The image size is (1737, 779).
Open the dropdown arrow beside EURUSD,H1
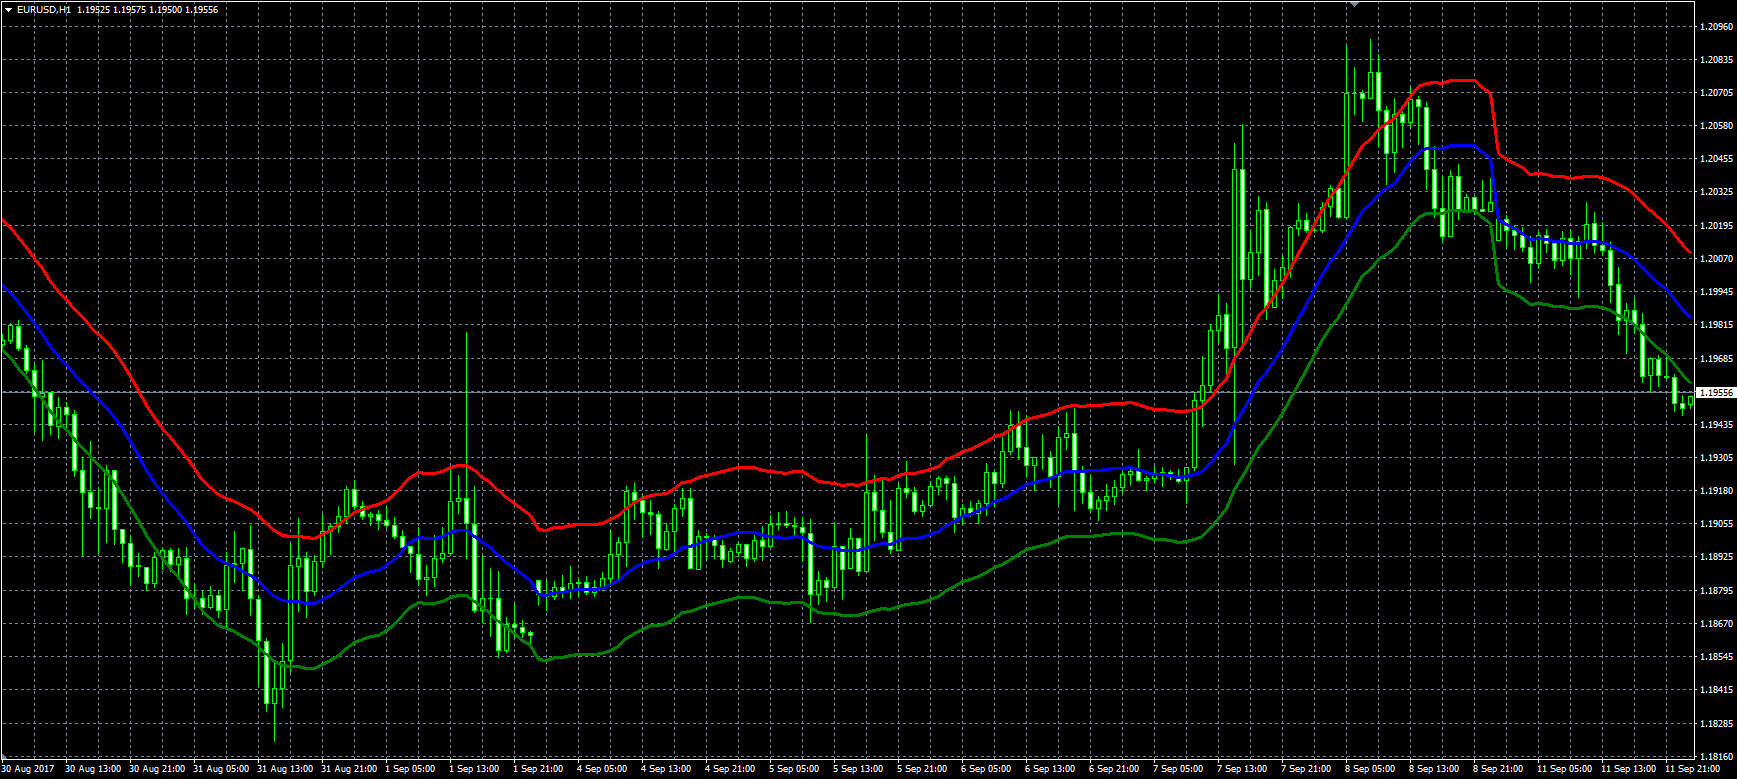click(x=8, y=10)
